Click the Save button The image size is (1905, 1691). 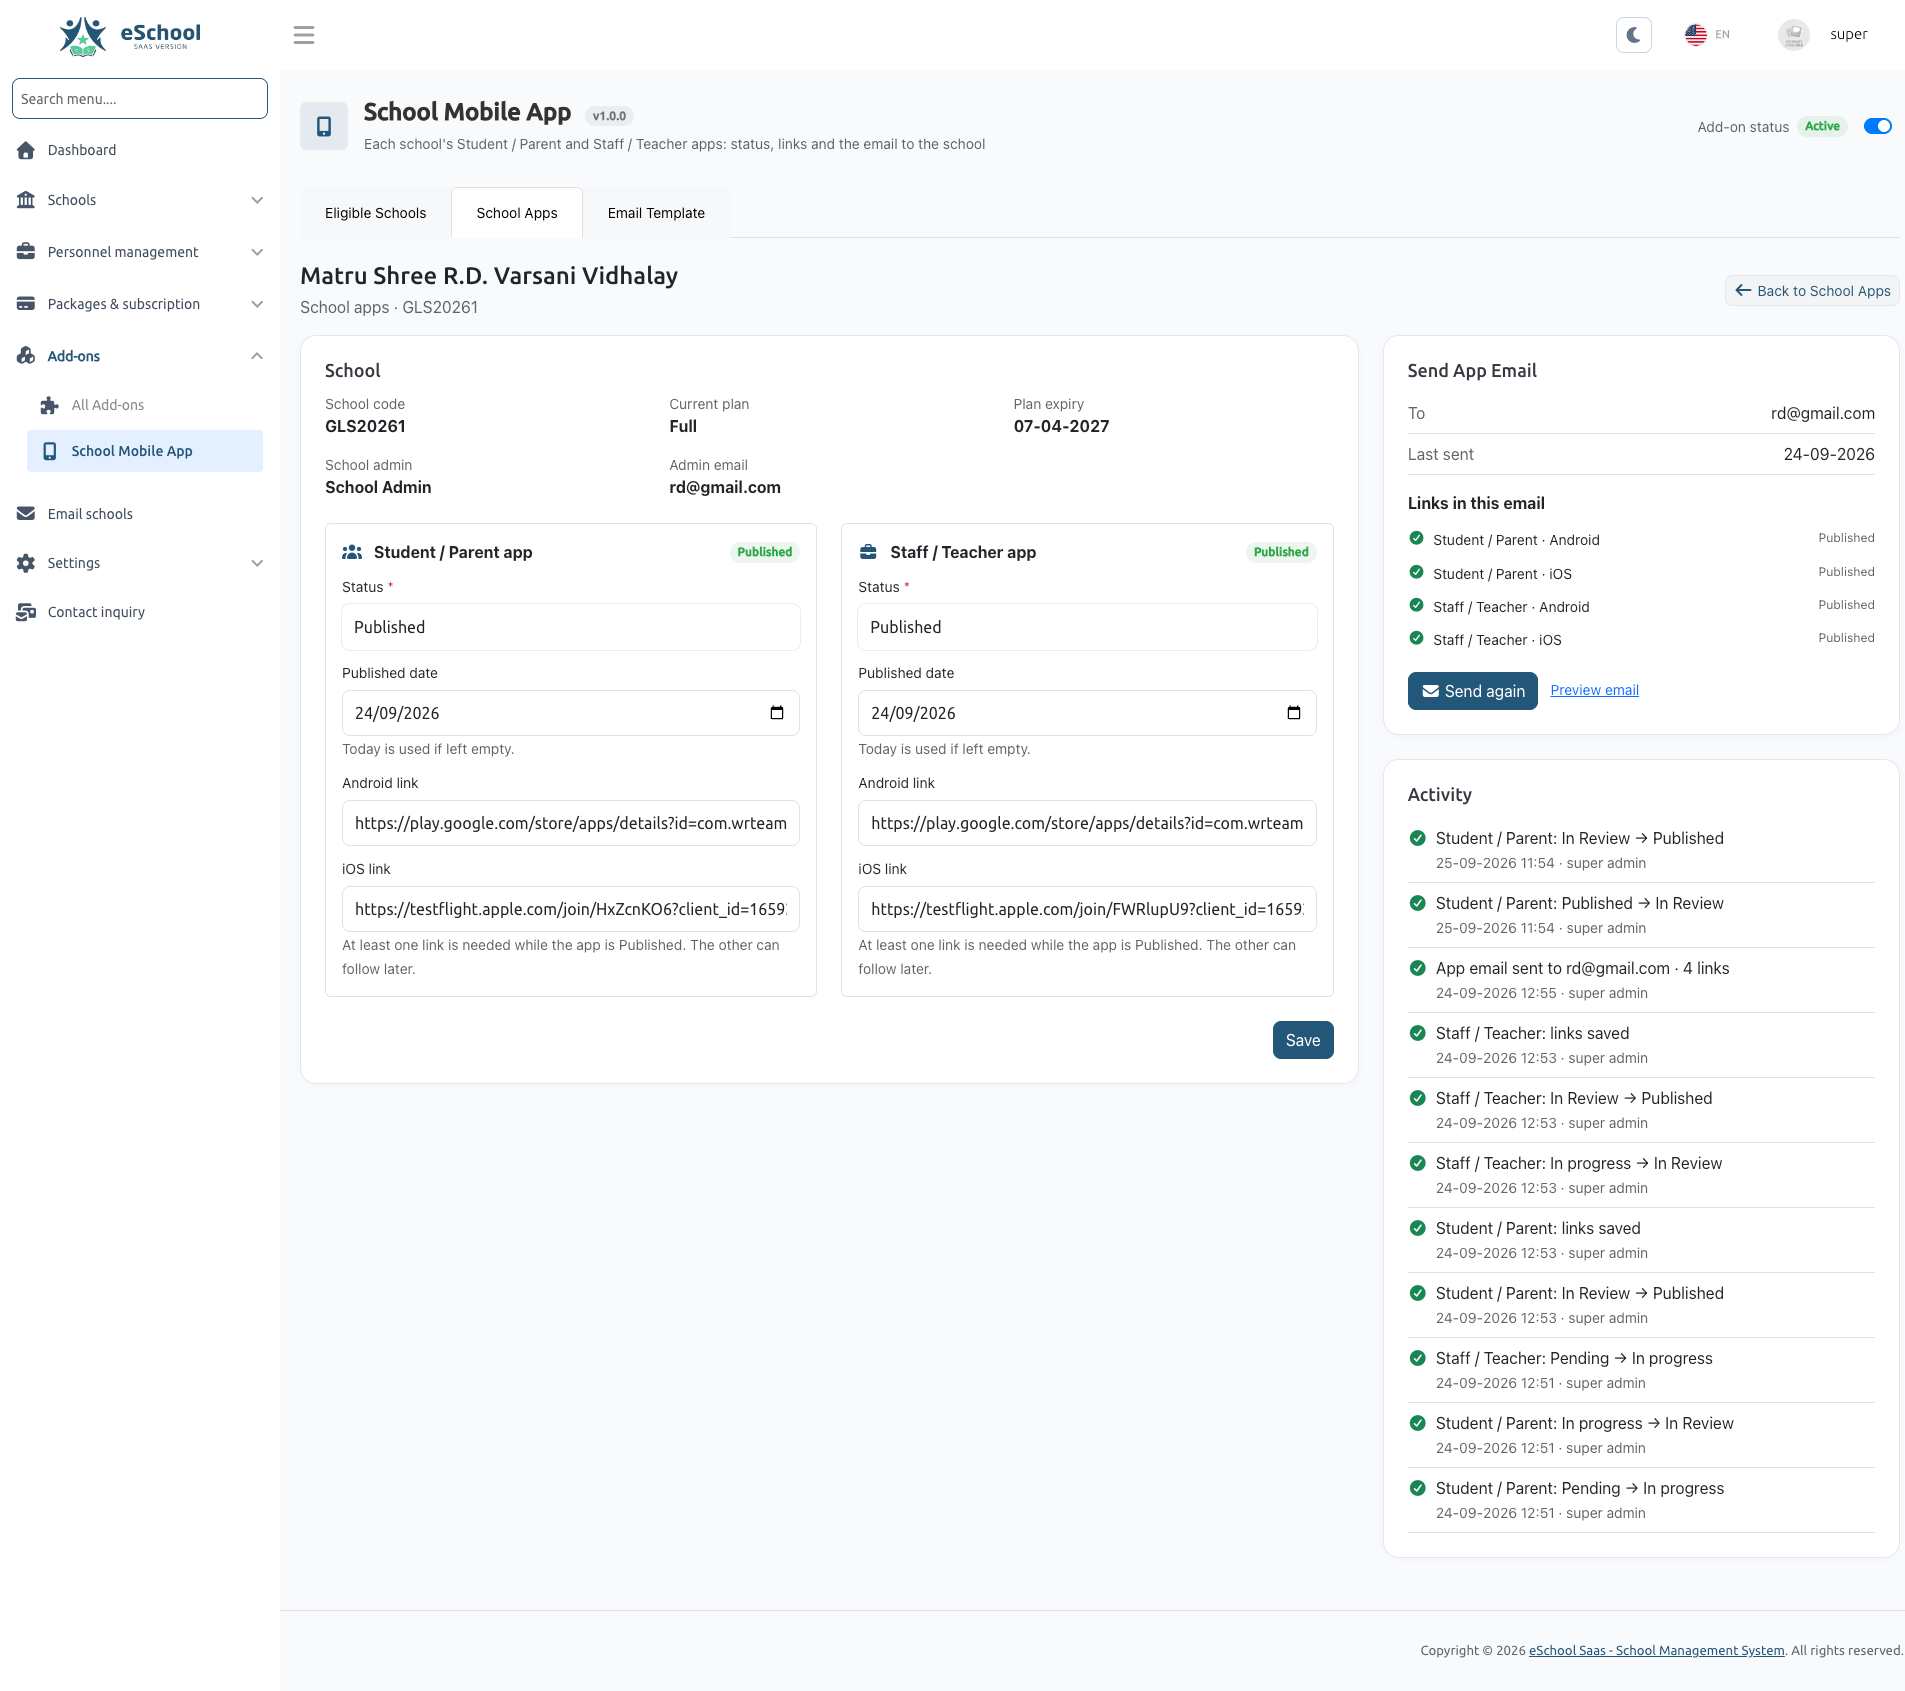(1303, 1040)
